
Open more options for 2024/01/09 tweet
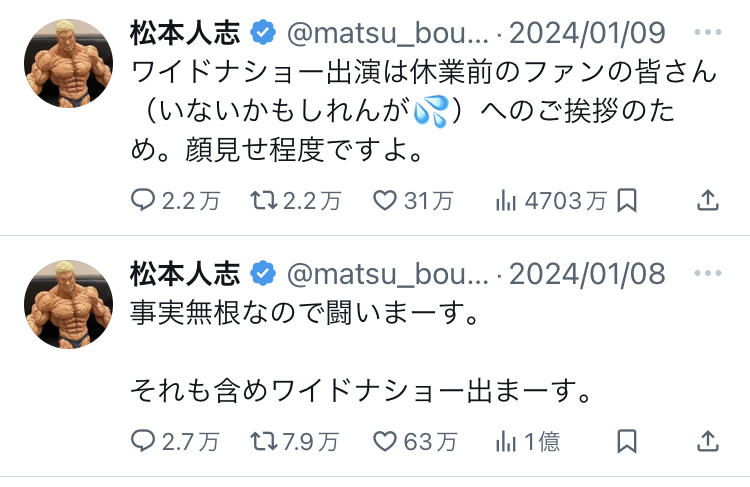(x=706, y=32)
